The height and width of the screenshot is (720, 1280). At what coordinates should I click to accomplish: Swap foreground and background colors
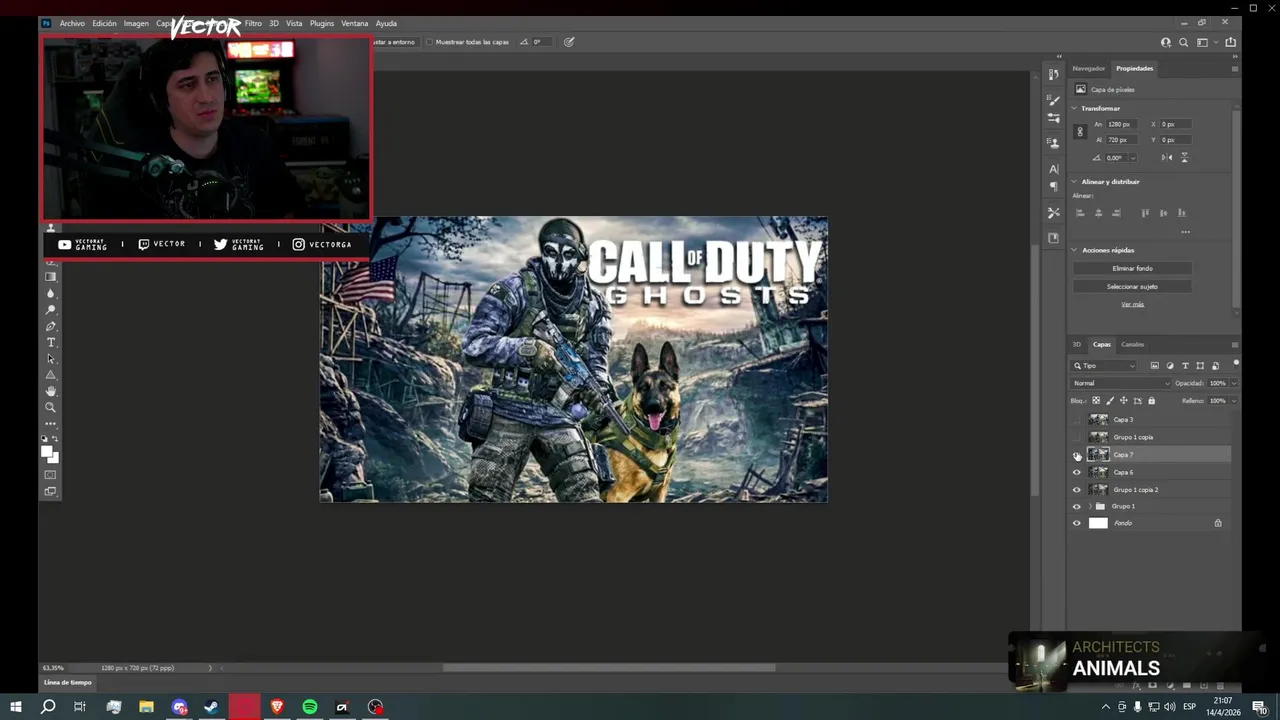55,438
